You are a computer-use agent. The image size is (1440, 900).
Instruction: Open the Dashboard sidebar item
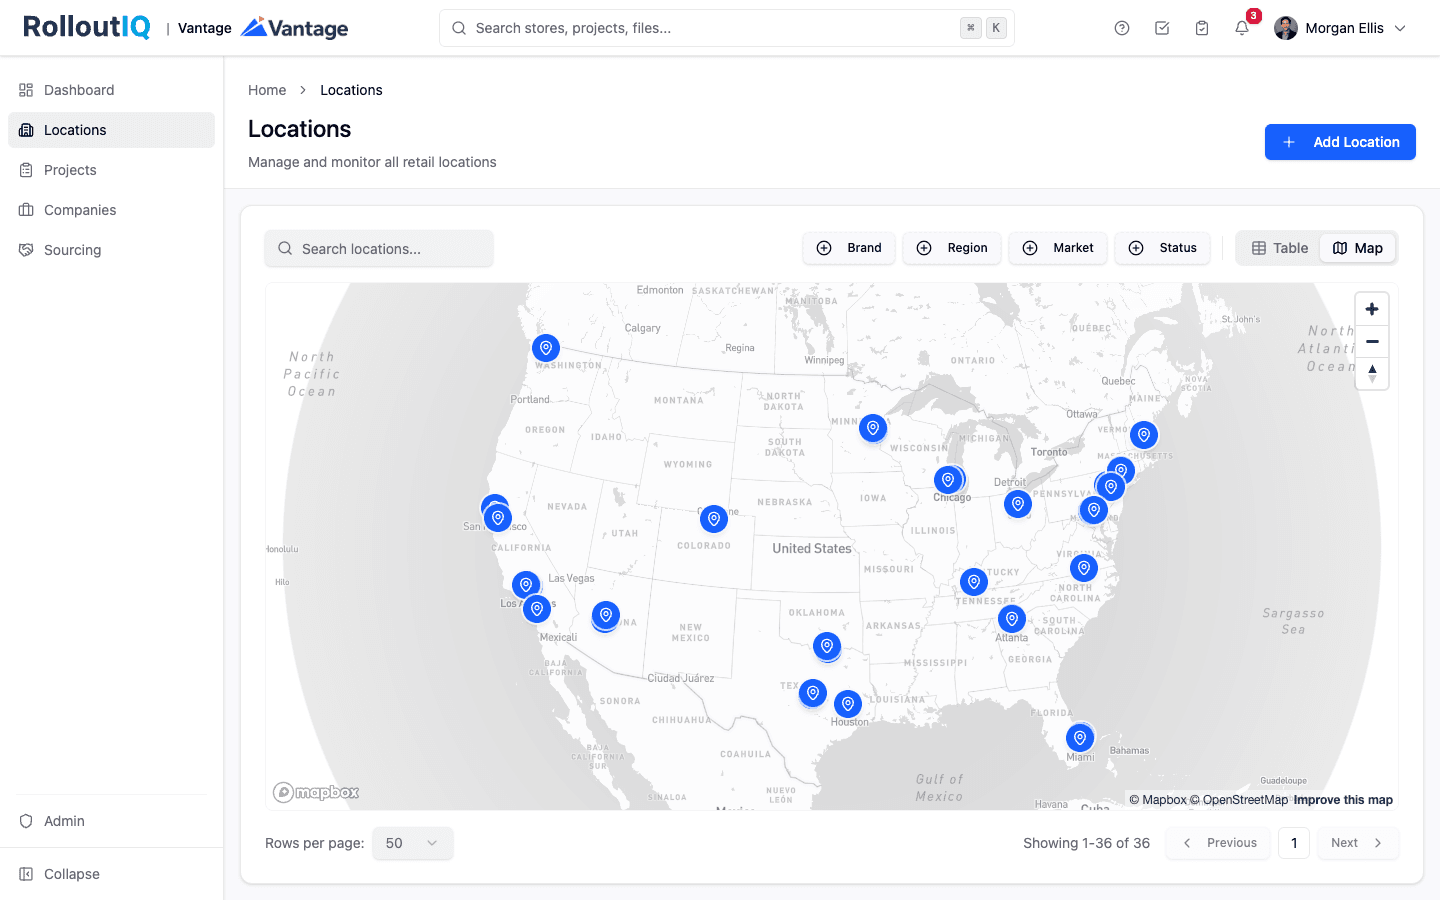111,90
